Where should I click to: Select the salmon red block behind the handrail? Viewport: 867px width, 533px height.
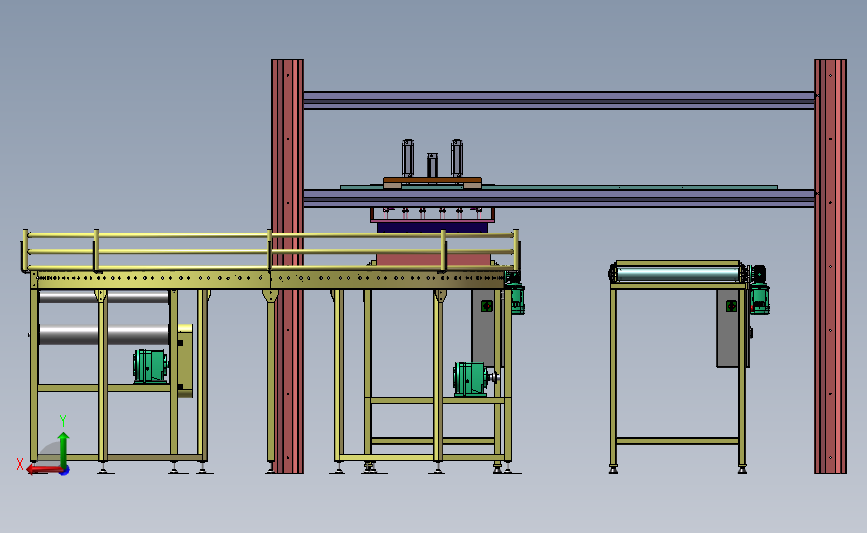click(433, 259)
